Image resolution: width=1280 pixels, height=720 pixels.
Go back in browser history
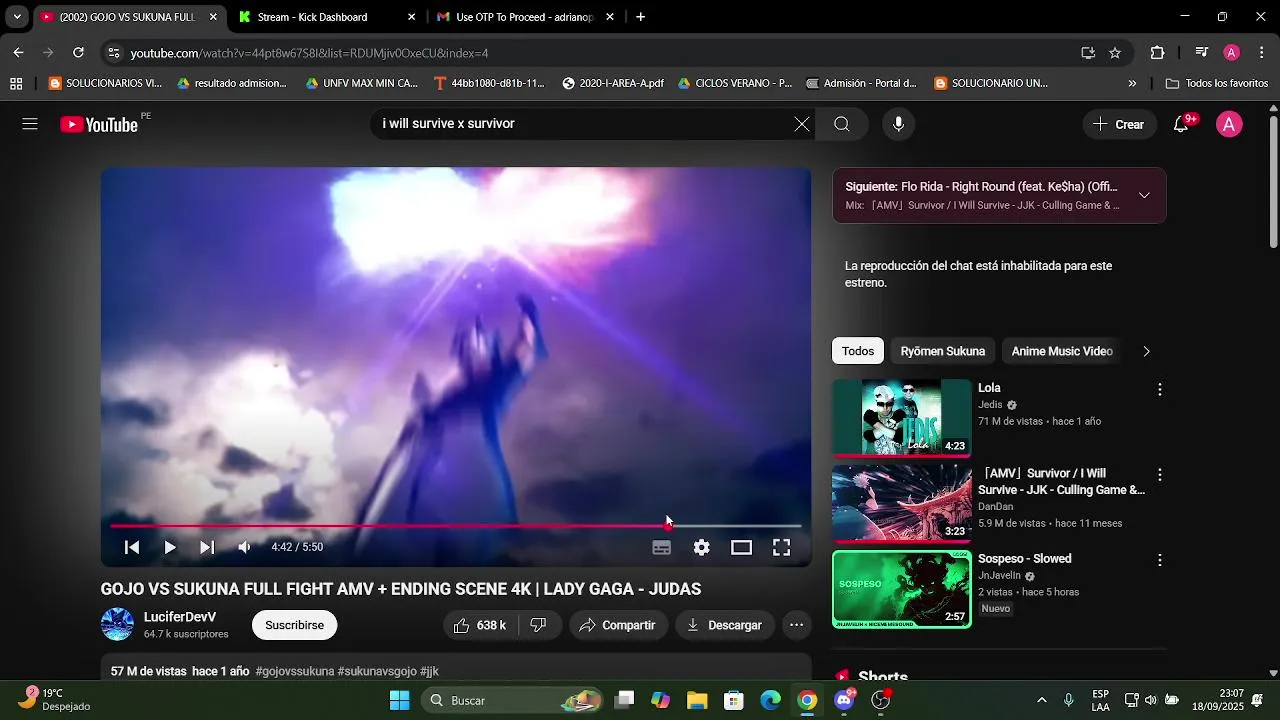point(18,53)
